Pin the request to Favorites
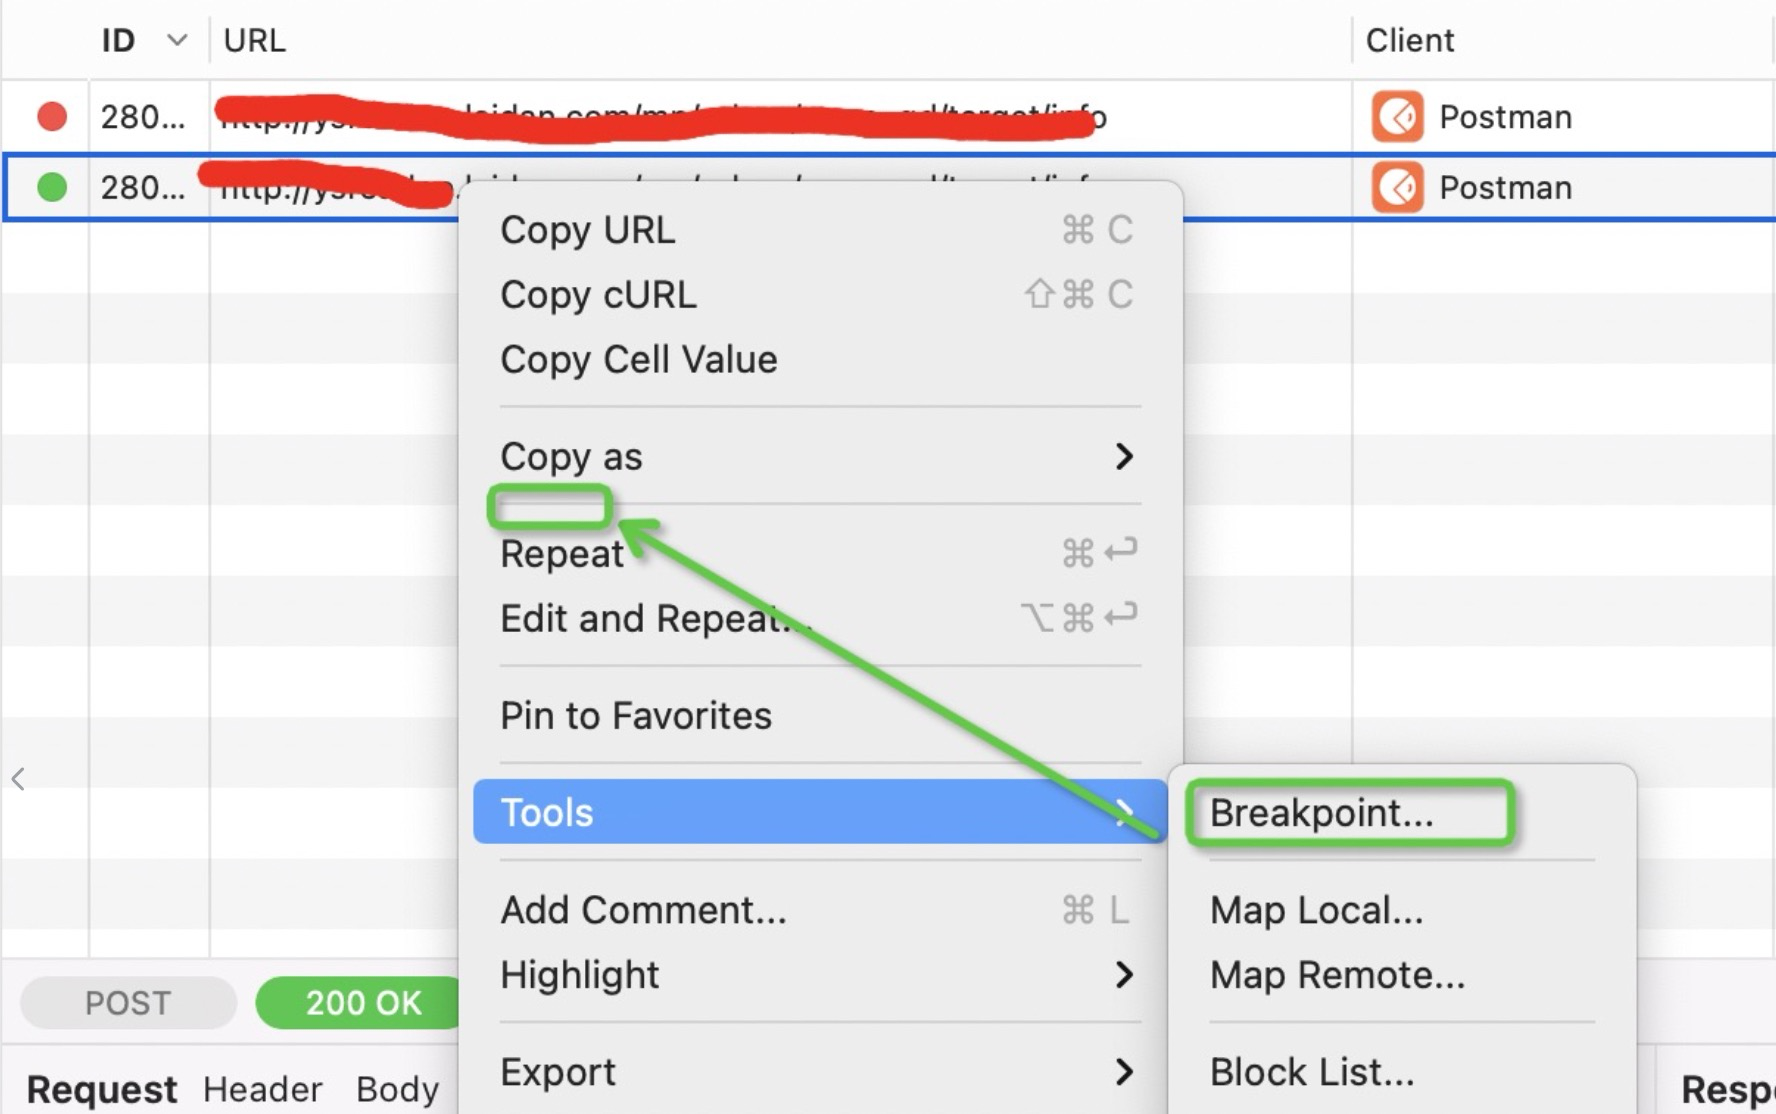The width and height of the screenshot is (1776, 1114). pos(636,714)
